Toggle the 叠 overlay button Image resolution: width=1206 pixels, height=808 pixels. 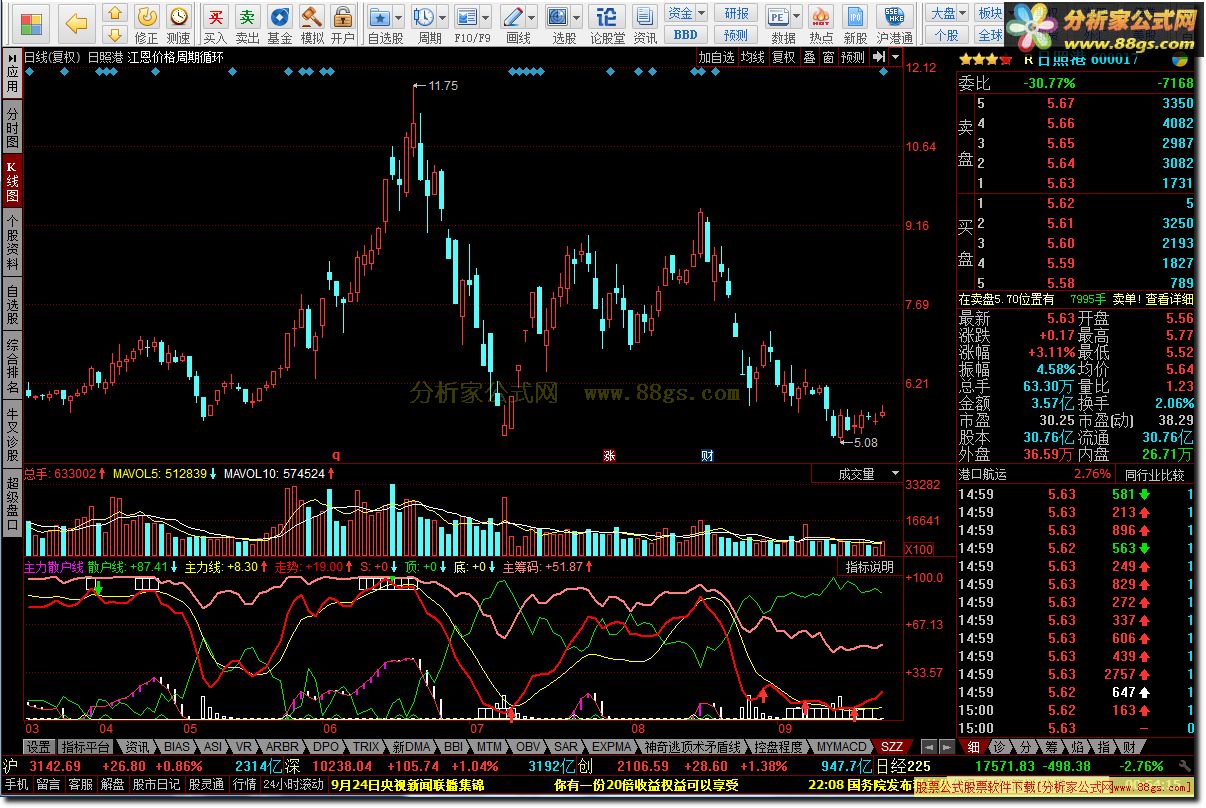tap(810, 58)
